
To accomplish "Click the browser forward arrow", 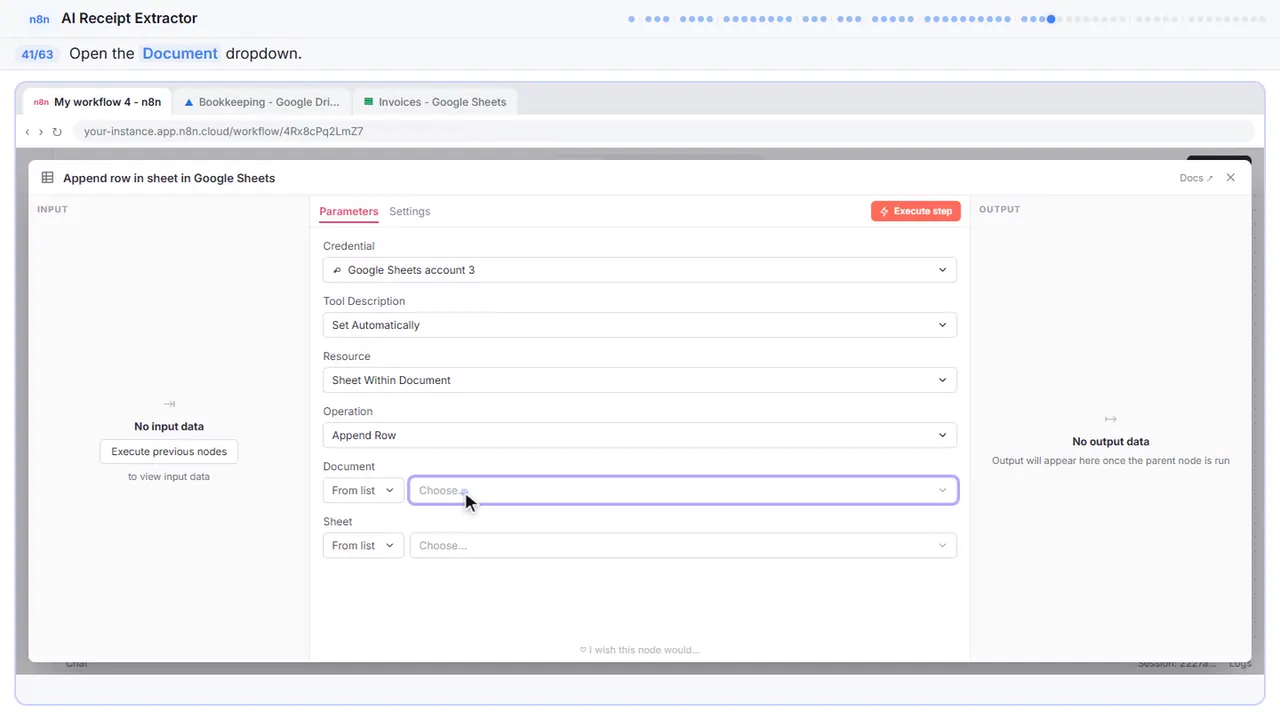I will tap(41, 131).
